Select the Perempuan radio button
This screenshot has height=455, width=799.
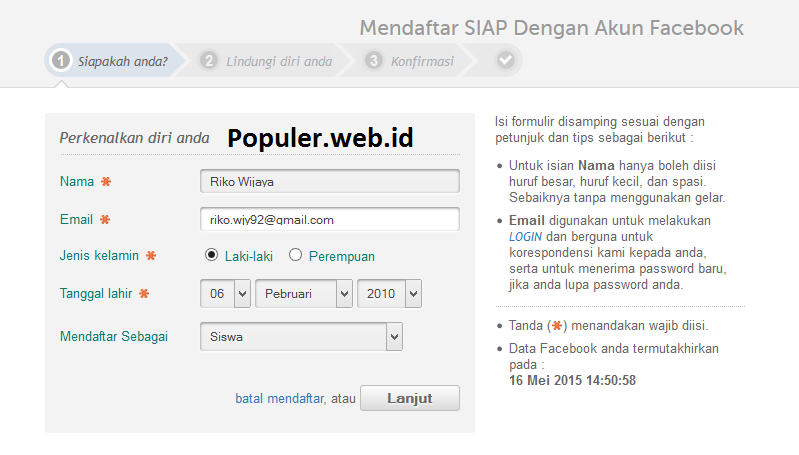(x=296, y=255)
